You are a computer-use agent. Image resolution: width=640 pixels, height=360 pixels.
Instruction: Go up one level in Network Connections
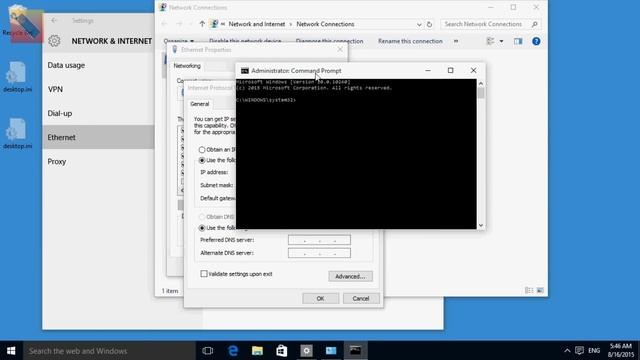[x=202, y=24]
